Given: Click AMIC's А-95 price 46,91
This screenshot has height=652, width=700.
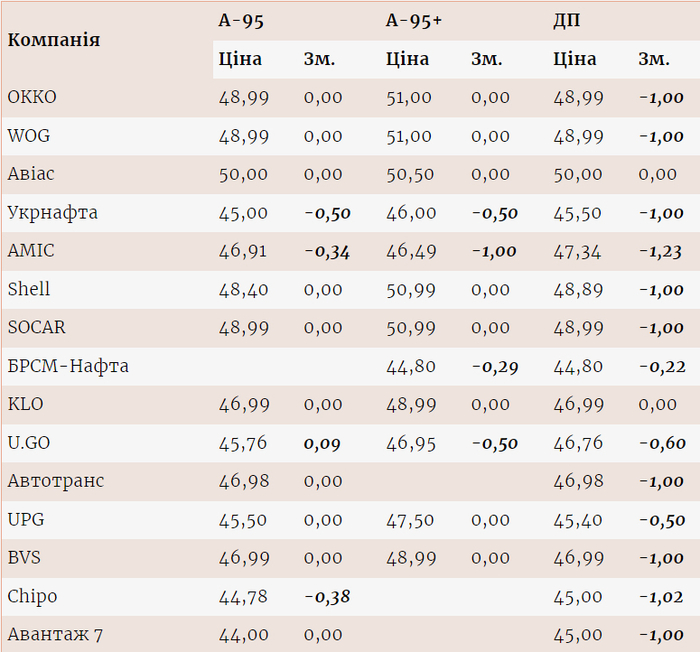Looking at the screenshot, I should coord(243,251).
